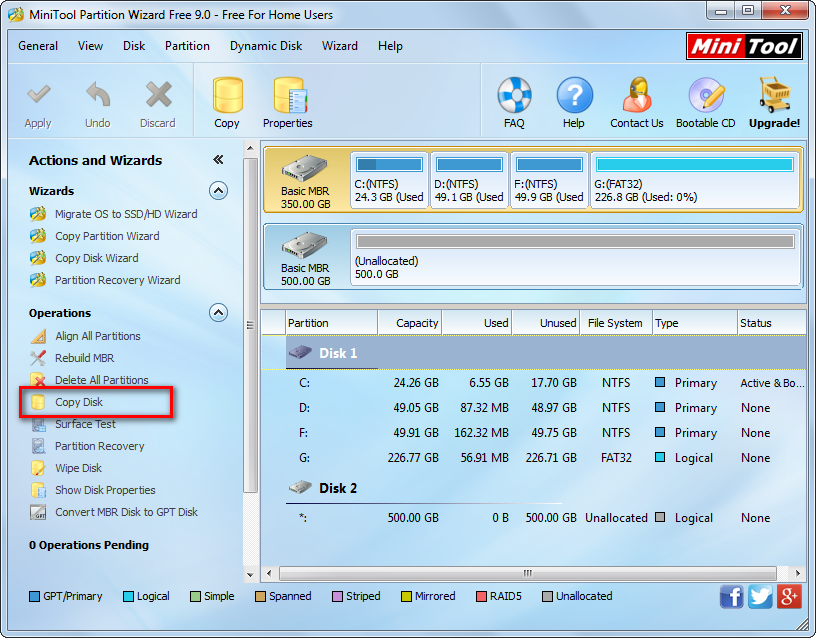Viewport: 816px width, 638px height.
Task: Start Partition Recovery Wizard
Action: coord(118,280)
